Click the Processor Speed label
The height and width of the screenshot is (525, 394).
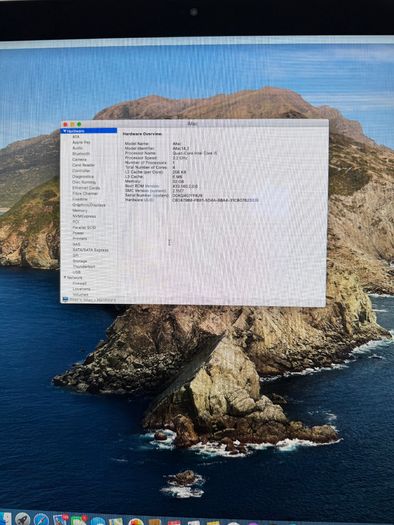pos(141,158)
